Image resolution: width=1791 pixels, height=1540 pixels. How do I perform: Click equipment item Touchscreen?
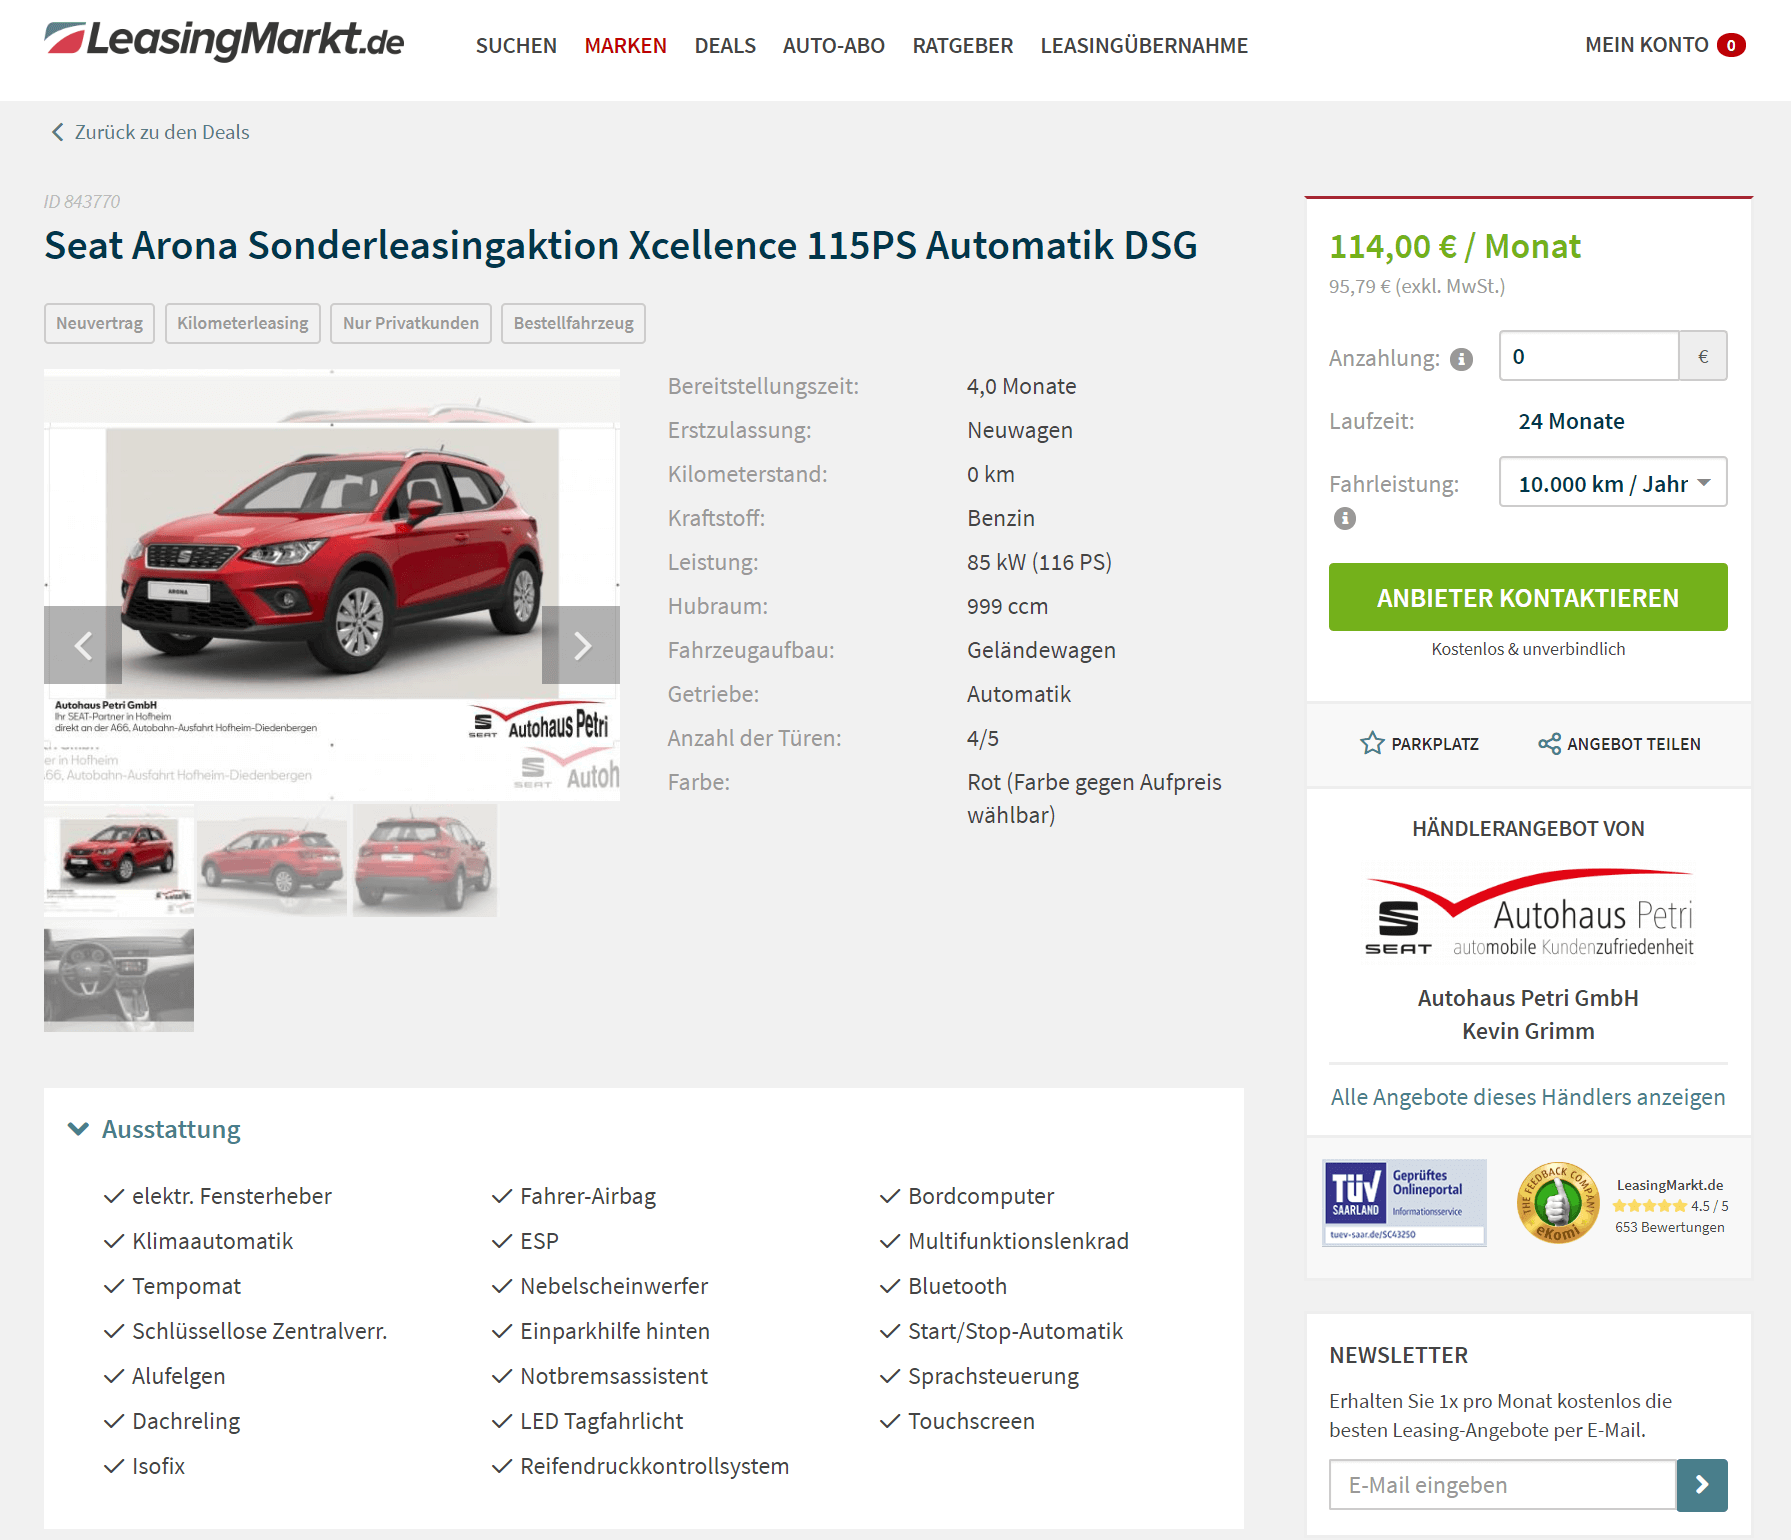click(x=971, y=1421)
